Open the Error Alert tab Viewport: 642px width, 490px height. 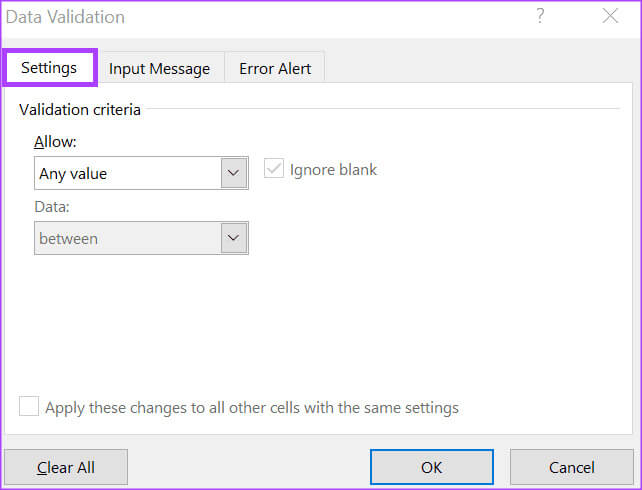(x=275, y=68)
